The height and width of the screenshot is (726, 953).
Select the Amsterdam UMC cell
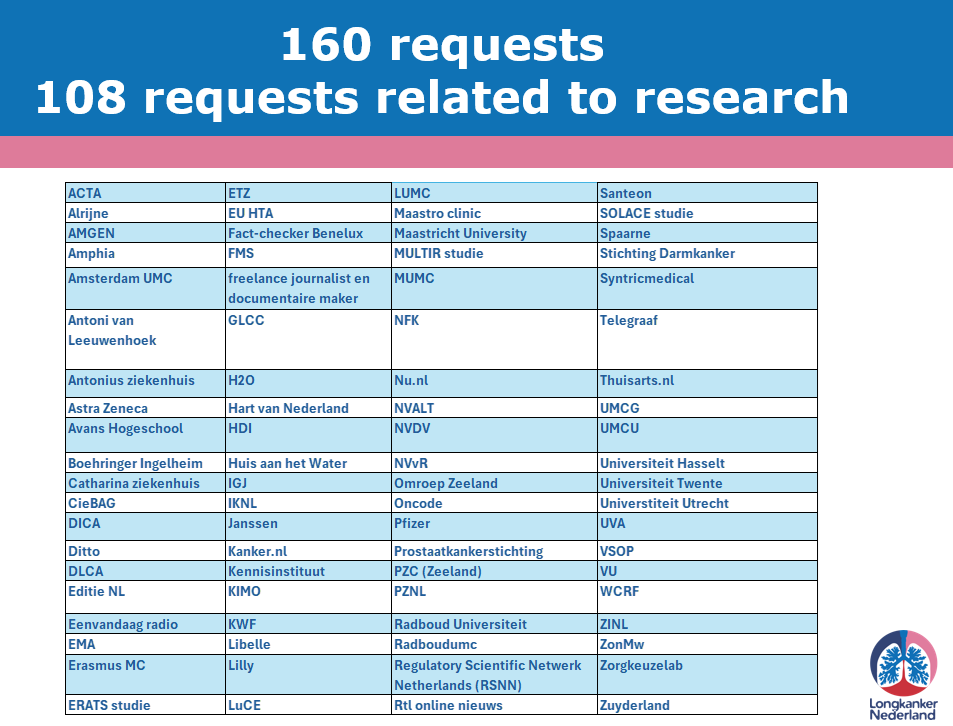coord(145,289)
